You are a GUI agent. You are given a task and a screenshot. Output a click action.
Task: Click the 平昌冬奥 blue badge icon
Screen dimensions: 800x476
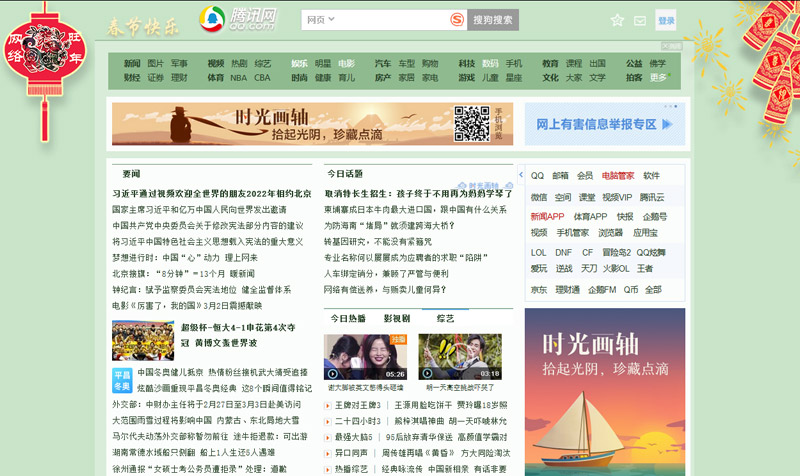(x=122, y=381)
